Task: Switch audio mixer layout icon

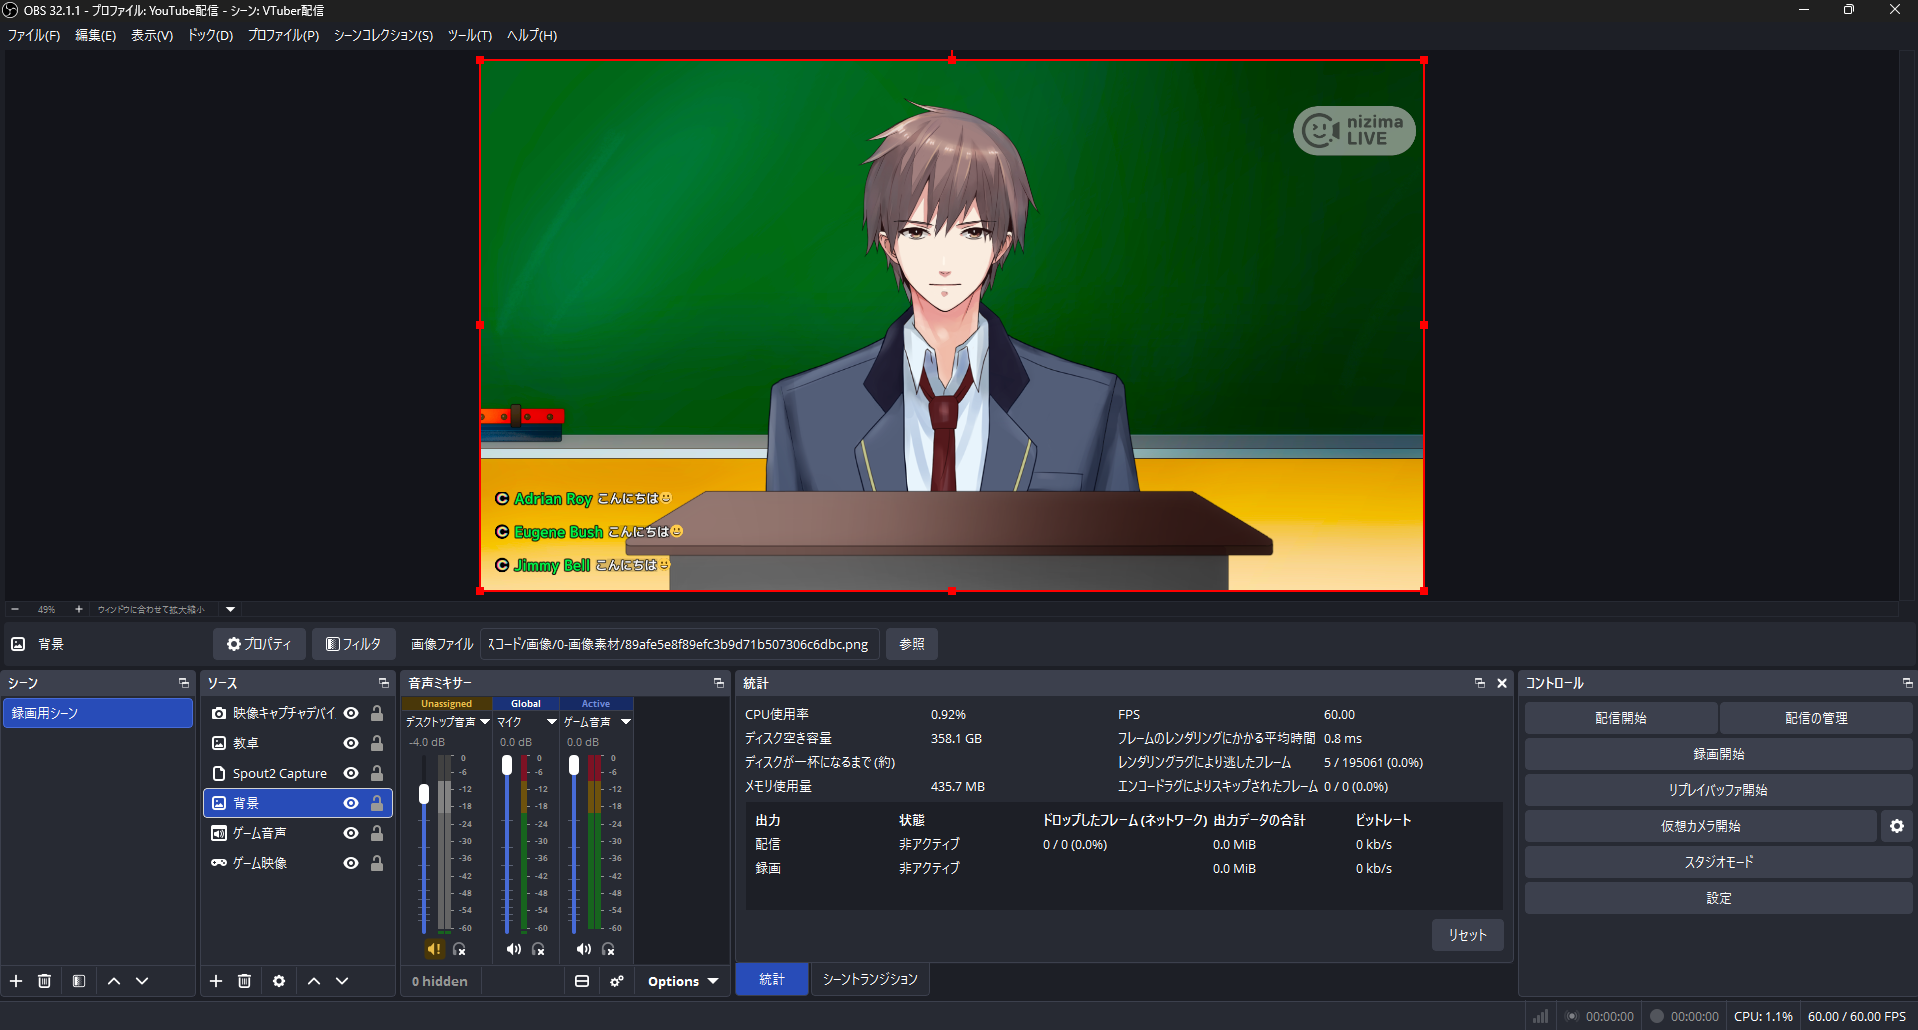Action: (x=582, y=981)
